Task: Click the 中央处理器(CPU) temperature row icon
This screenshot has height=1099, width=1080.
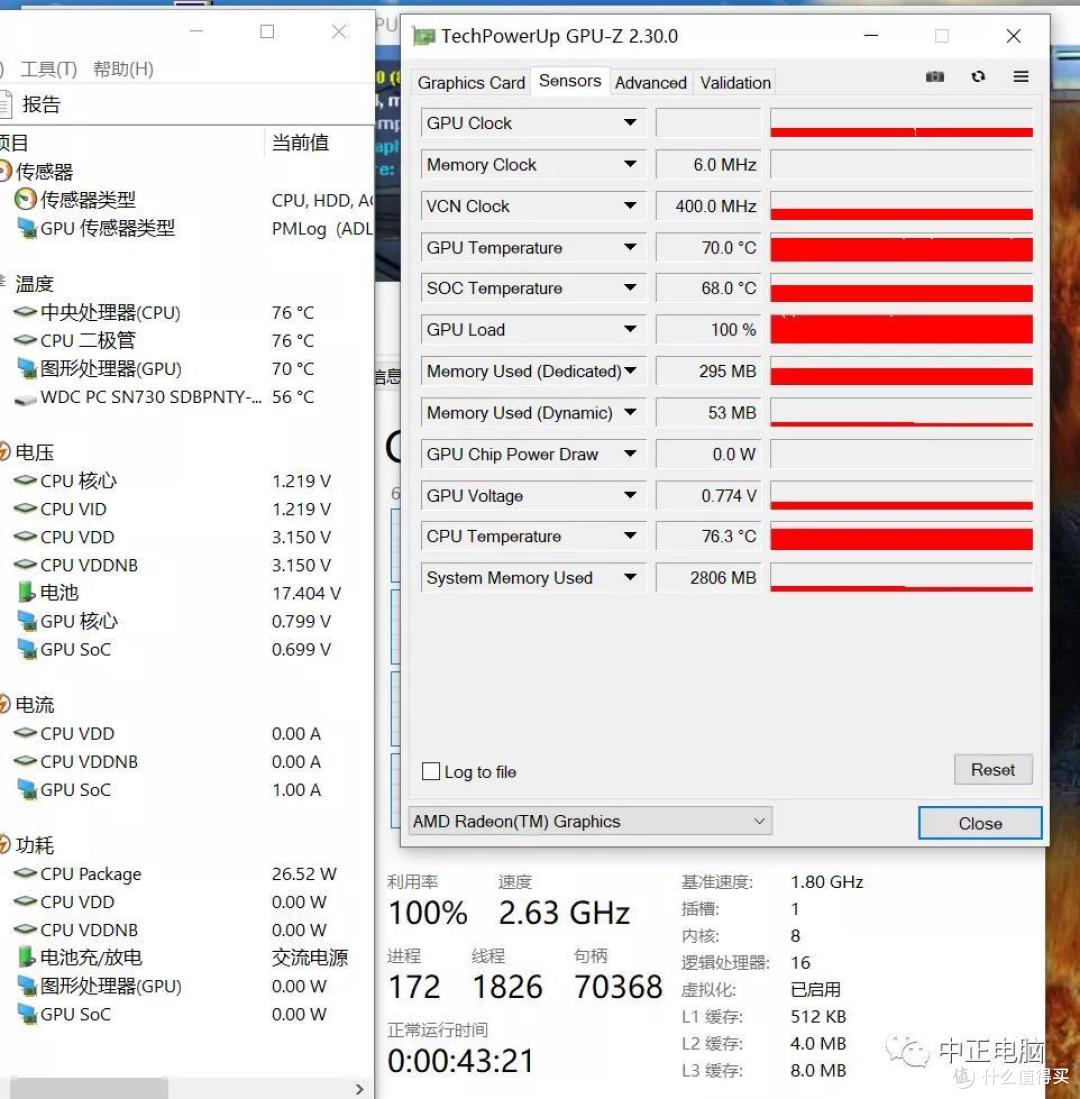Action: click(25, 312)
